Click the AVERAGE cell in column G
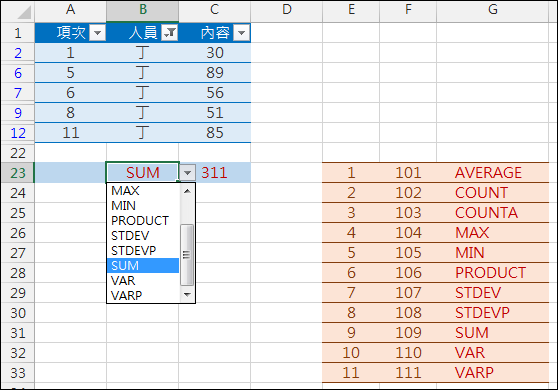 [x=493, y=173]
